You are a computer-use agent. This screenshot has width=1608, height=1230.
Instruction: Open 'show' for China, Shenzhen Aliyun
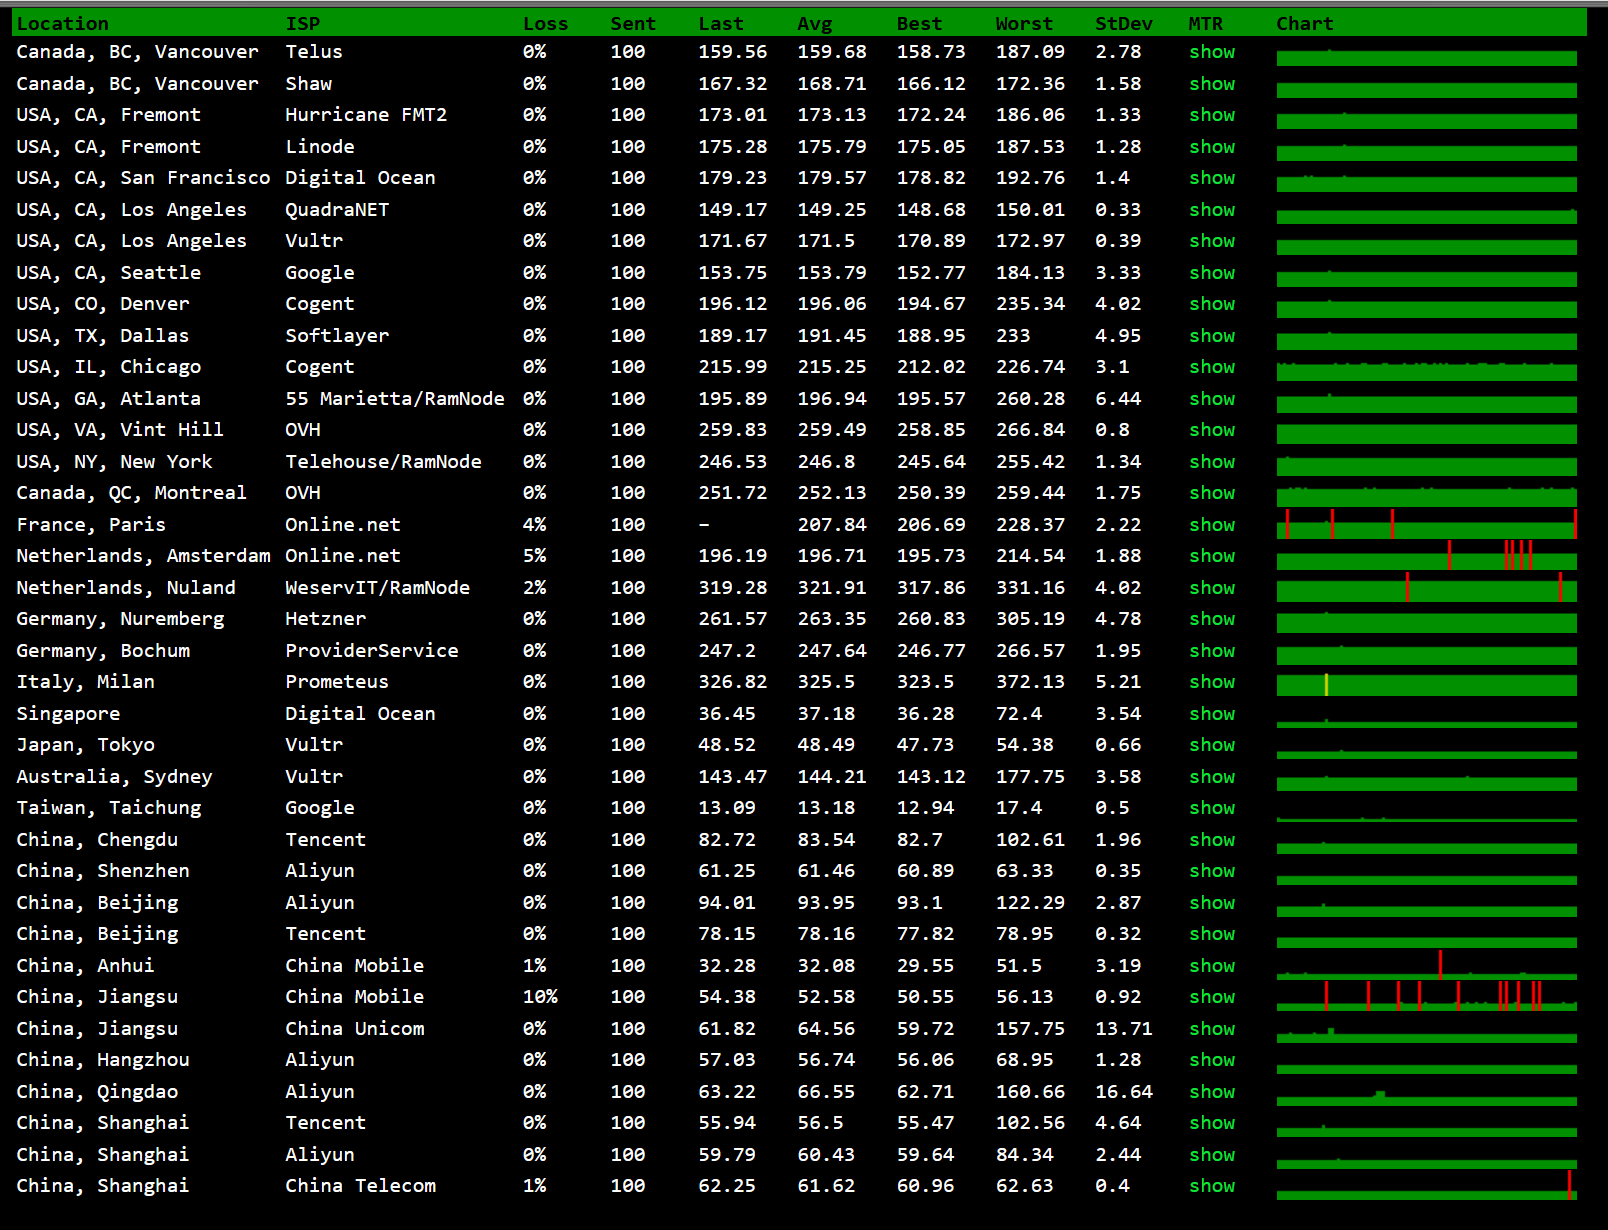click(x=1212, y=871)
